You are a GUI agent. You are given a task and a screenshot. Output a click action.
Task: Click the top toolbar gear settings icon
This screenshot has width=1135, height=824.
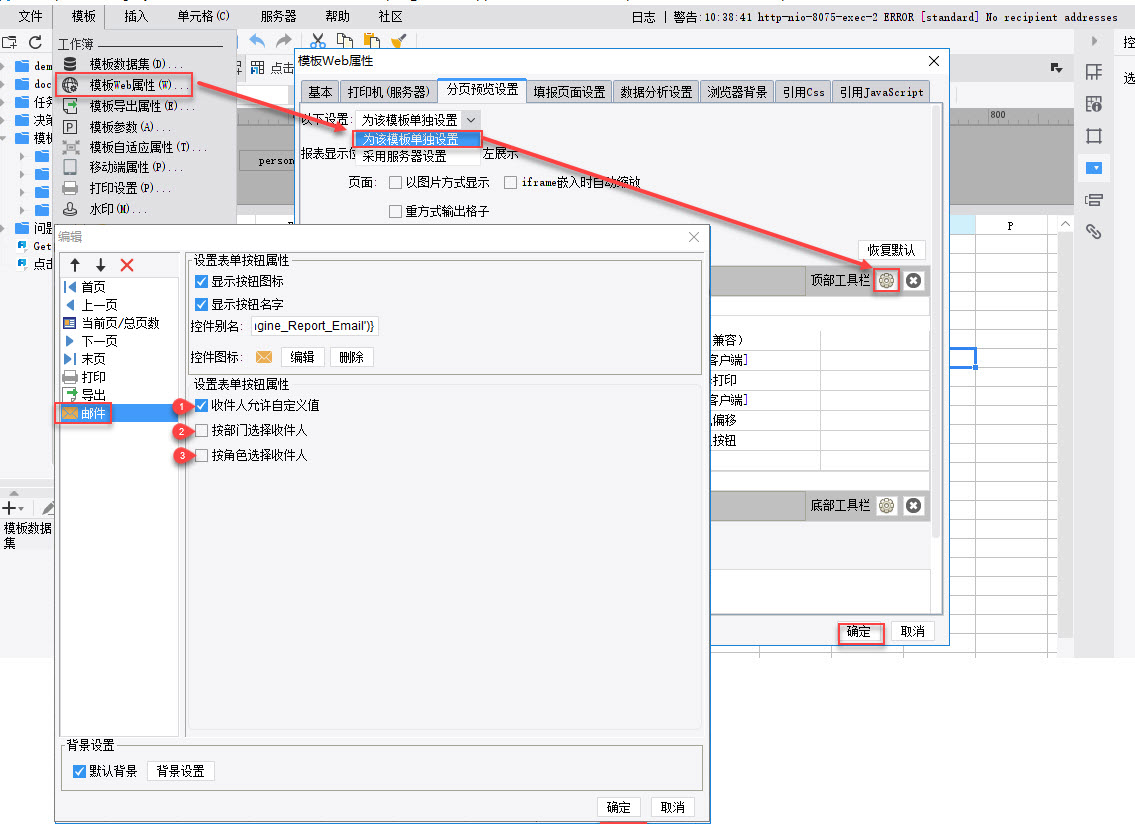887,281
